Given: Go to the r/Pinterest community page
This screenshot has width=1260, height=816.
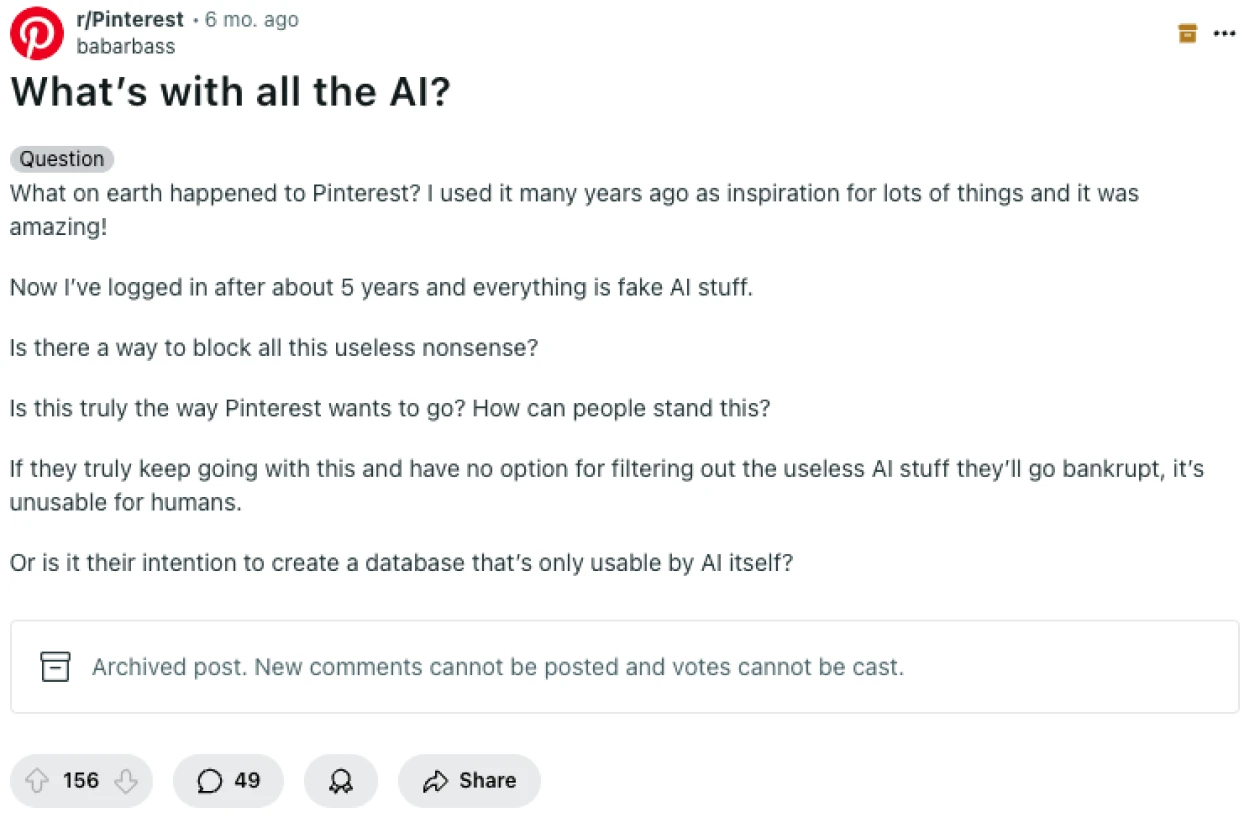Looking at the screenshot, I should pyautogui.click(x=129, y=19).
